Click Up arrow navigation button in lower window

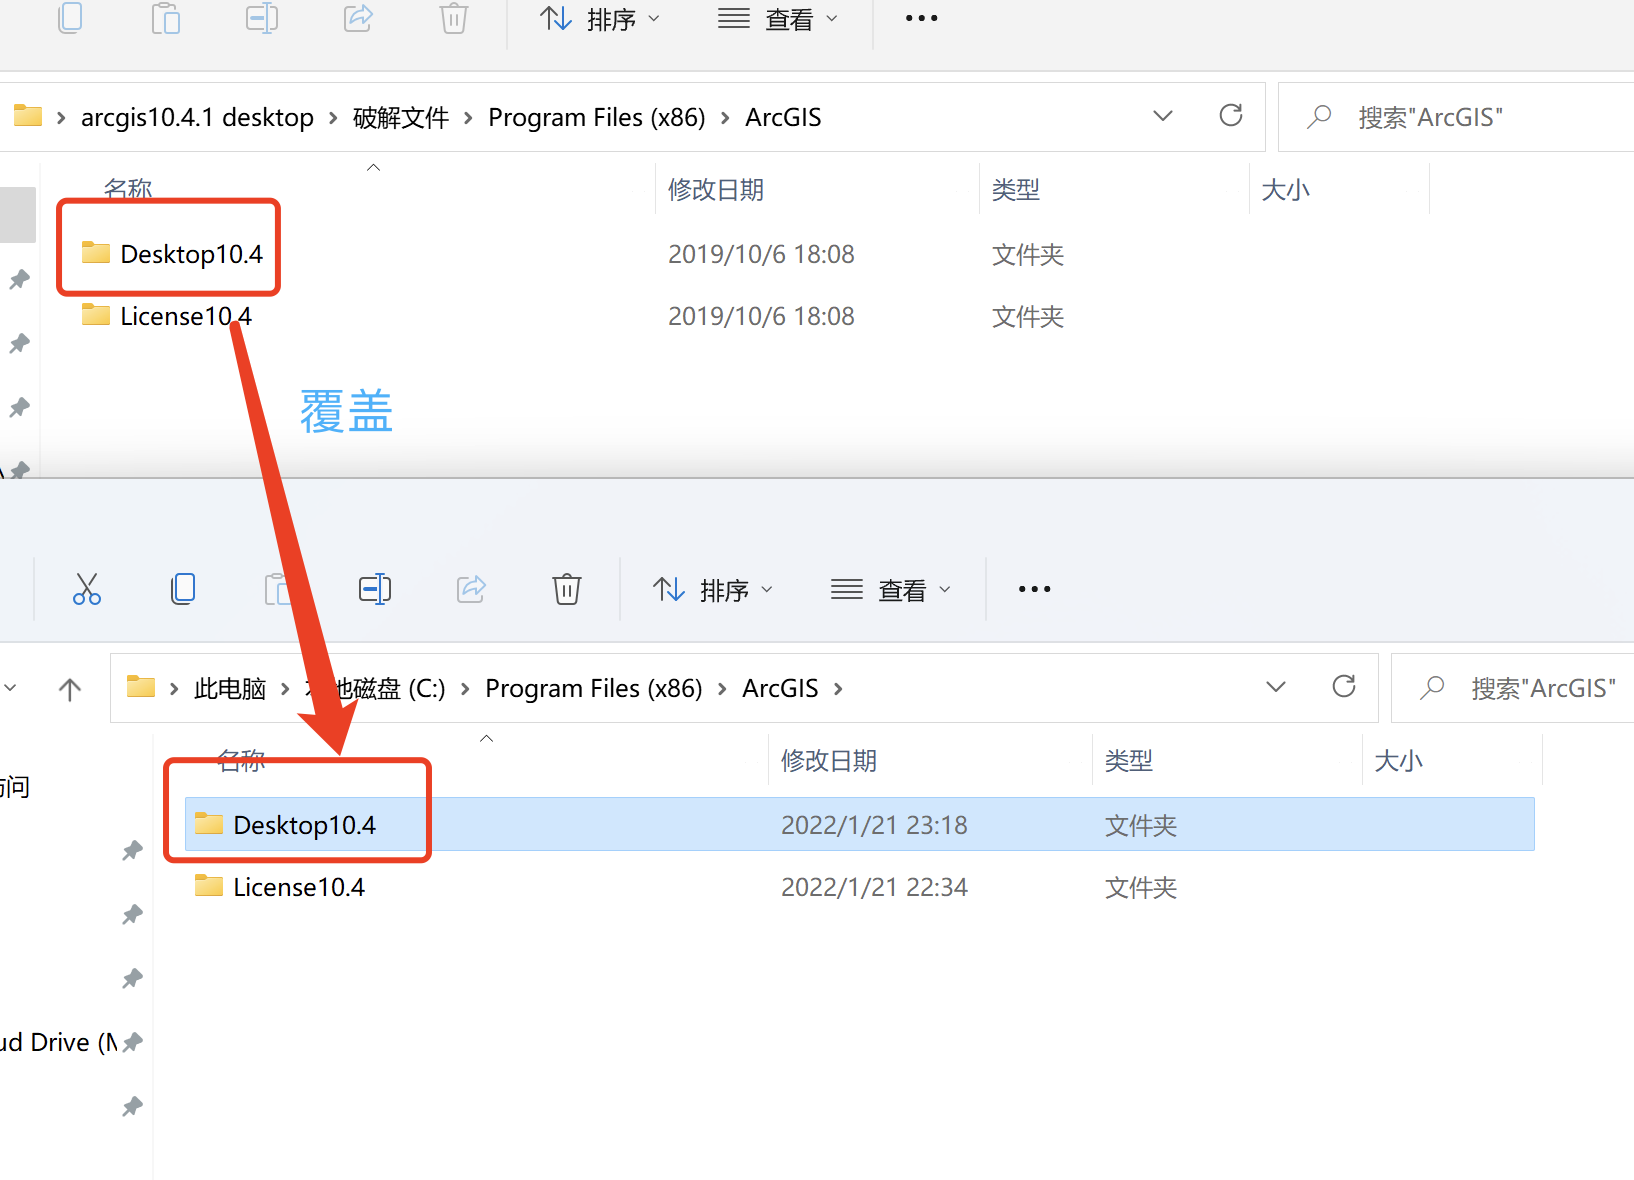coord(70,688)
